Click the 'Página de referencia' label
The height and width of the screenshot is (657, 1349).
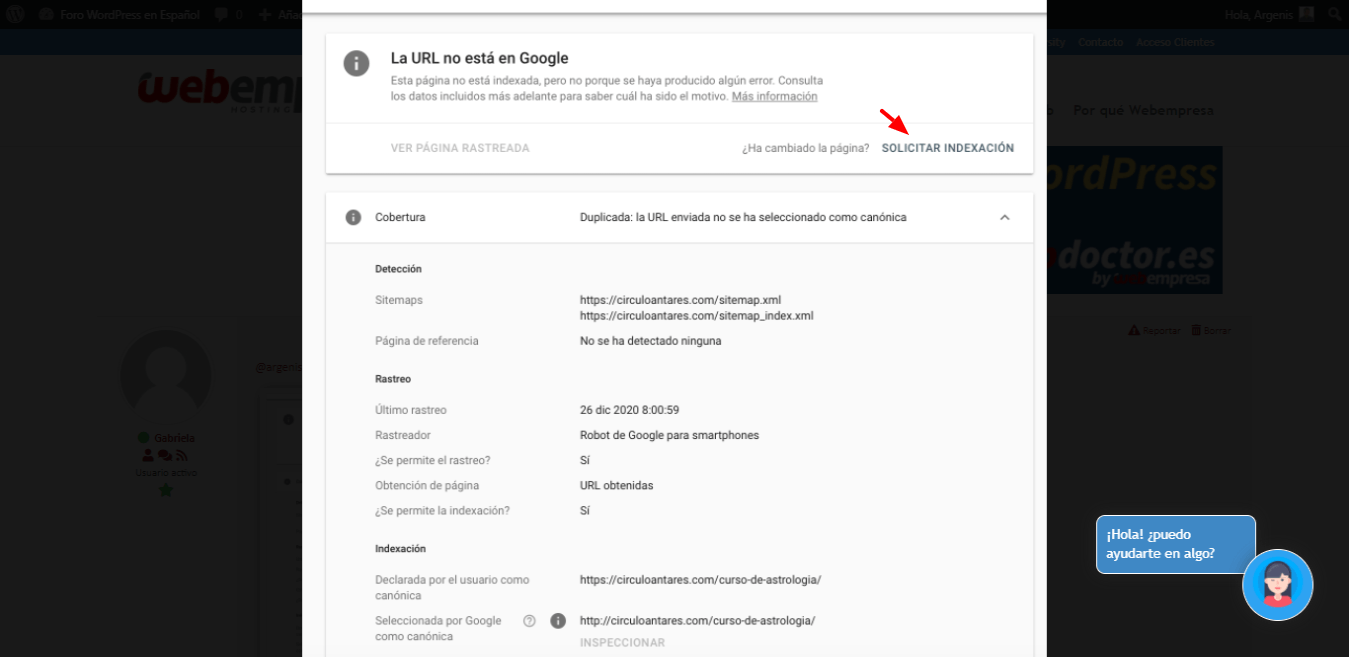427,341
